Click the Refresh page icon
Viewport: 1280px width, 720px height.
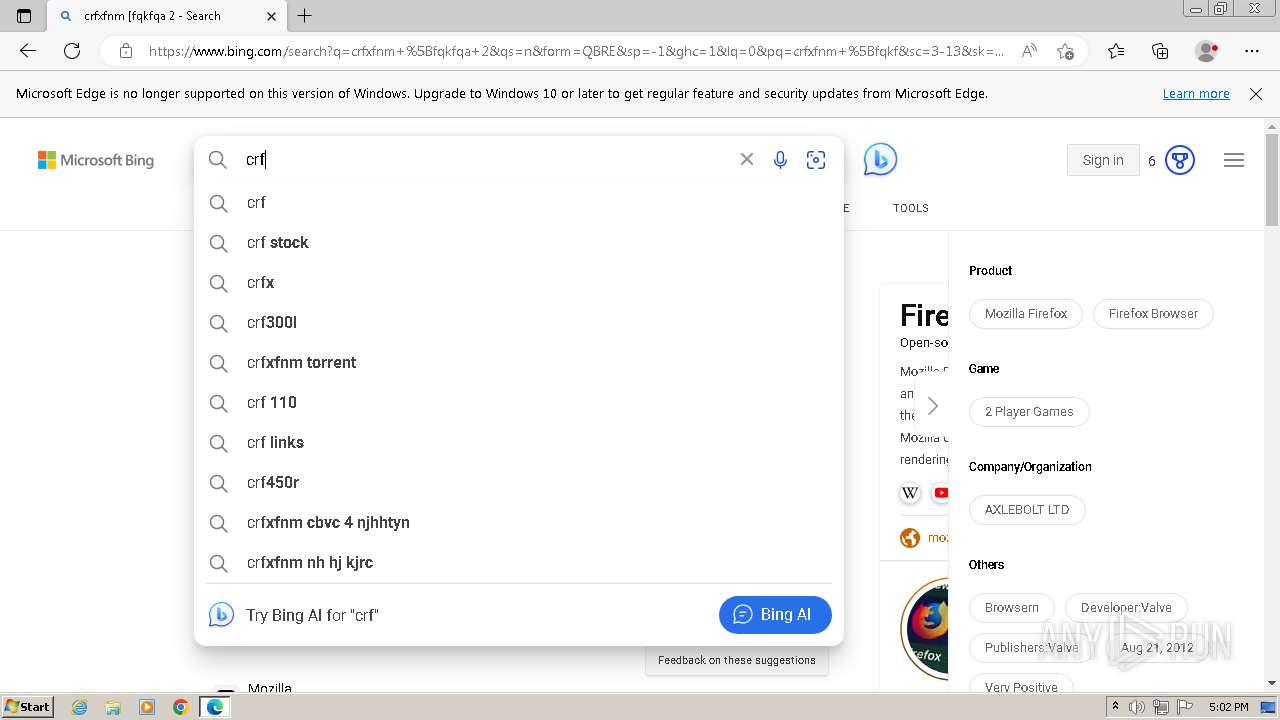click(72, 51)
